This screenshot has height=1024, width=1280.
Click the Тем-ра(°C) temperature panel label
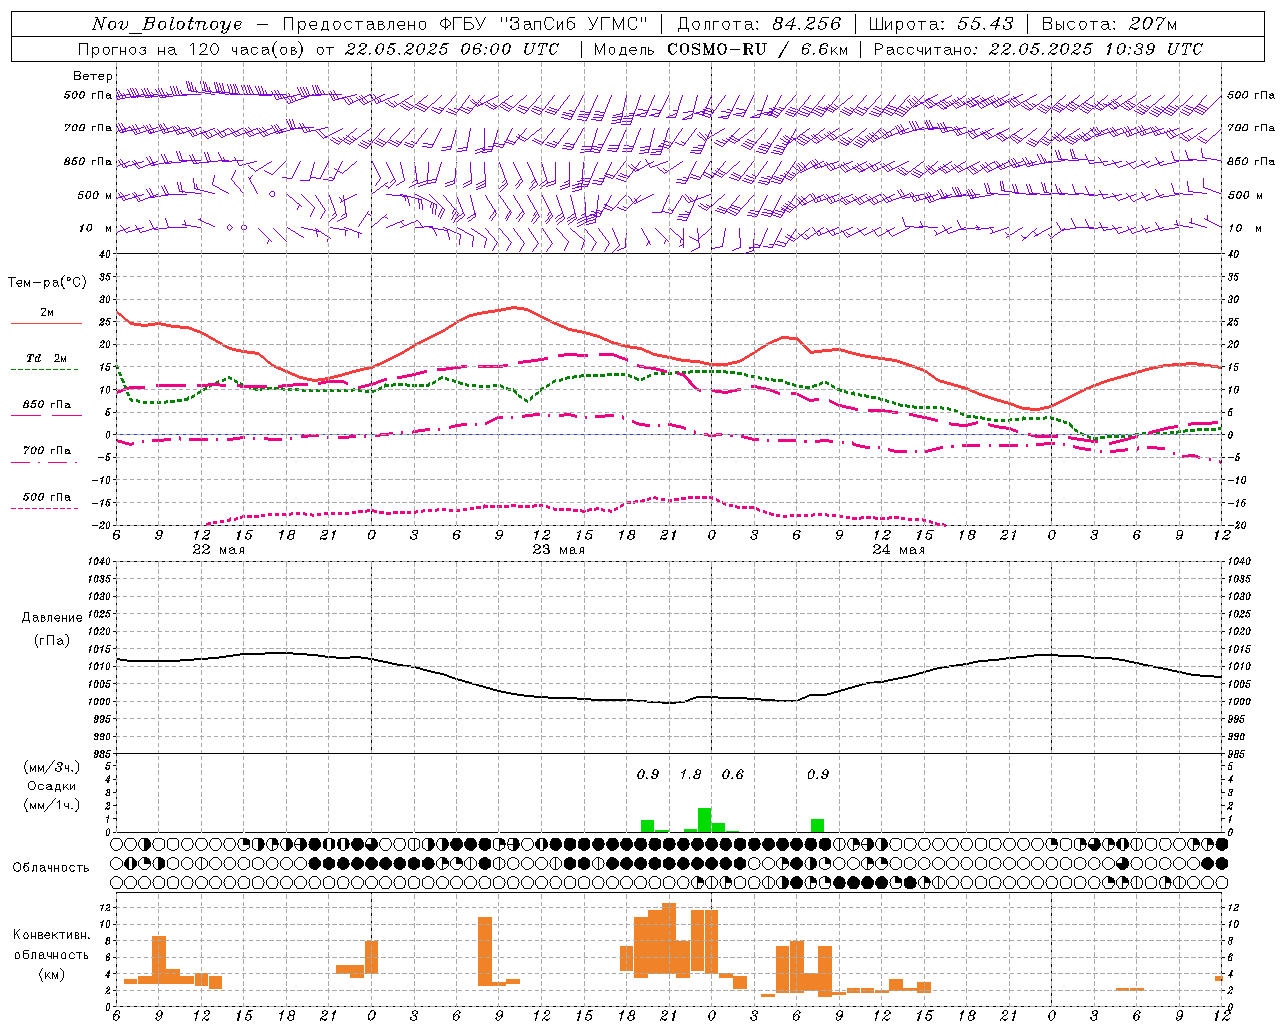pos(47,283)
